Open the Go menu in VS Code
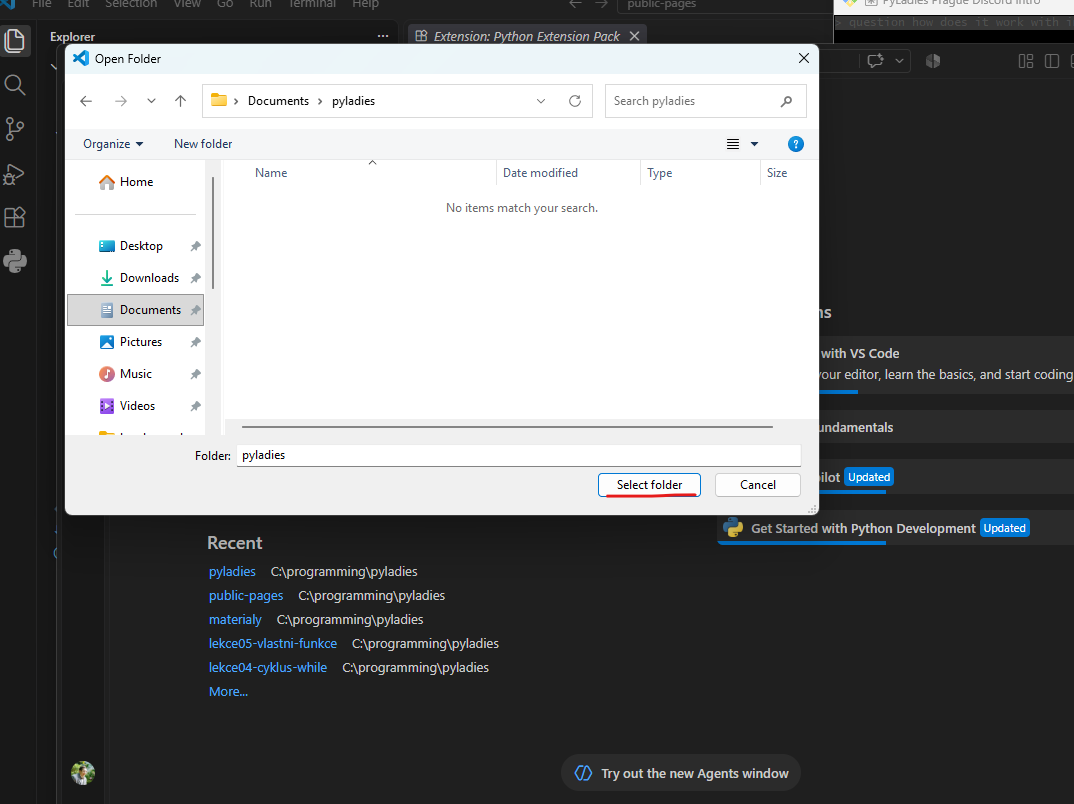This screenshot has height=804, width=1074. pos(225,4)
